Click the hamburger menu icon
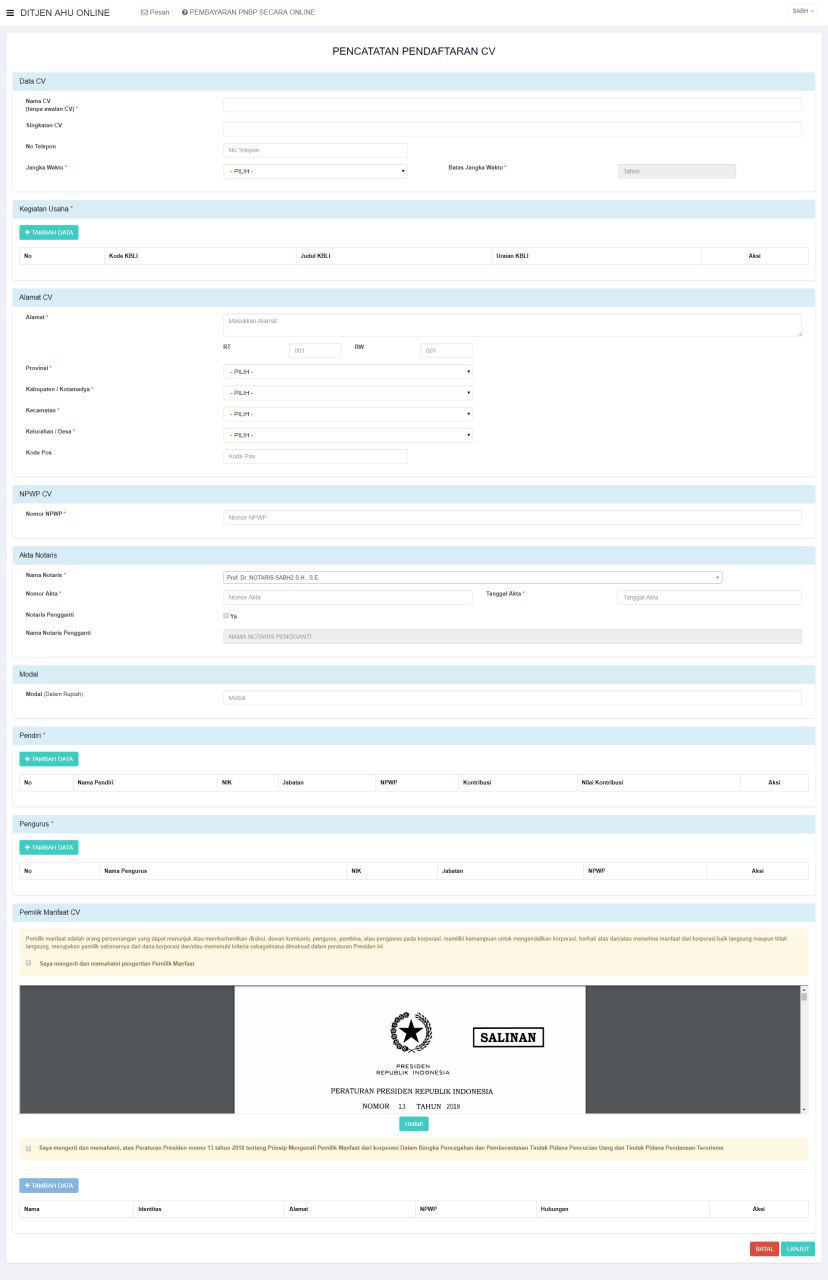Viewport: 828px width, 1280px height. point(10,13)
